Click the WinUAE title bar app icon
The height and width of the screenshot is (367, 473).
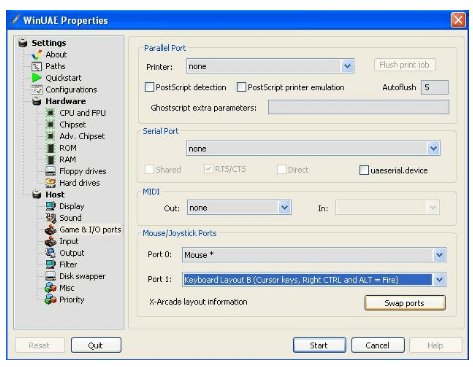[15, 20]
